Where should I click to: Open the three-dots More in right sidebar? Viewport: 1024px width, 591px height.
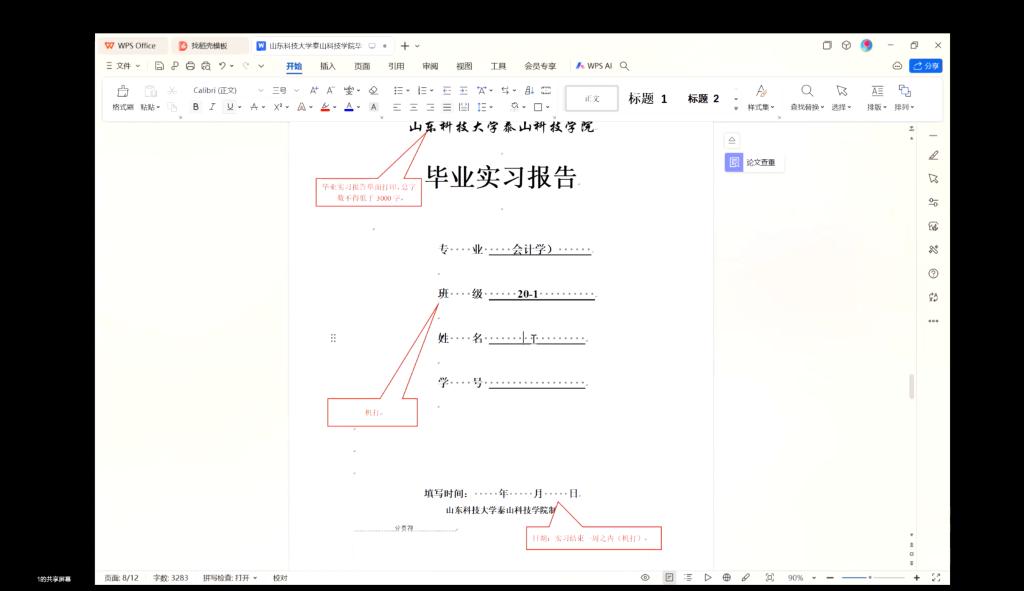pyautogui.click(x=933, y=321)
